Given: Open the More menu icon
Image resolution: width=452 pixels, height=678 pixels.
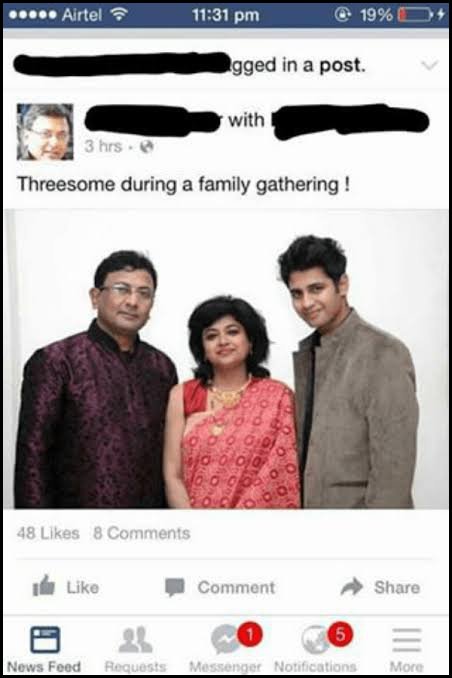Looking at the screenshot, I should (x=407, y=640).
